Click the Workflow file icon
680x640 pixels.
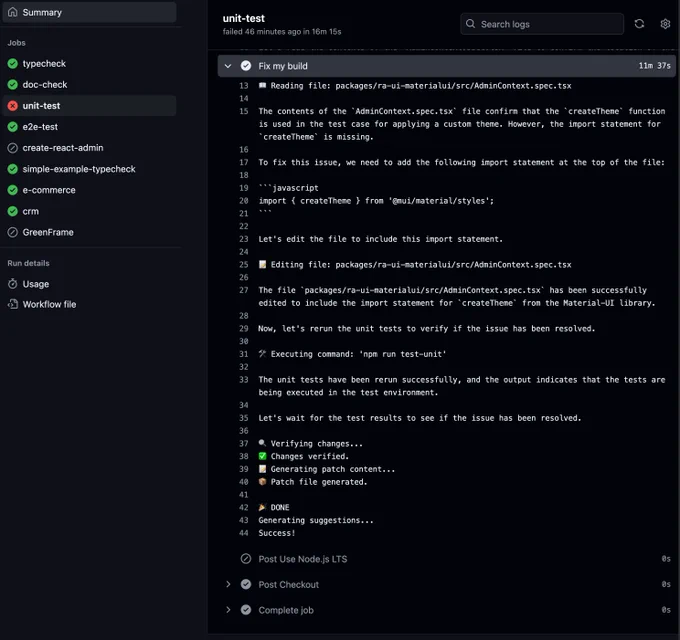click(13, 304)
